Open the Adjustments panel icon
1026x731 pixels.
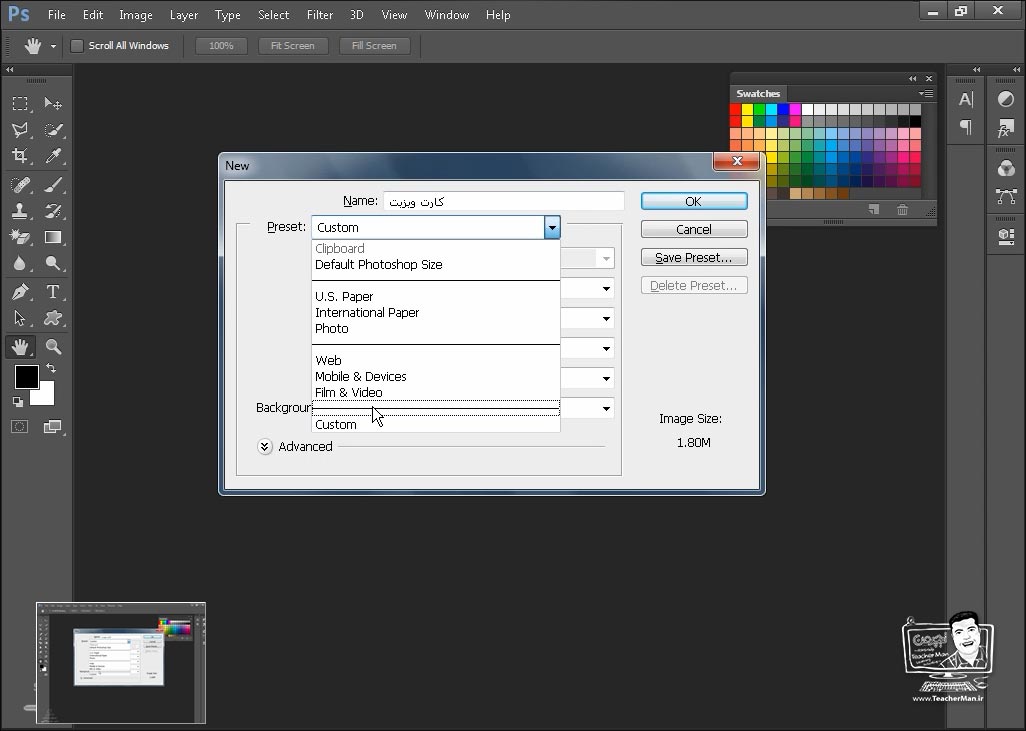point(1006,99)
